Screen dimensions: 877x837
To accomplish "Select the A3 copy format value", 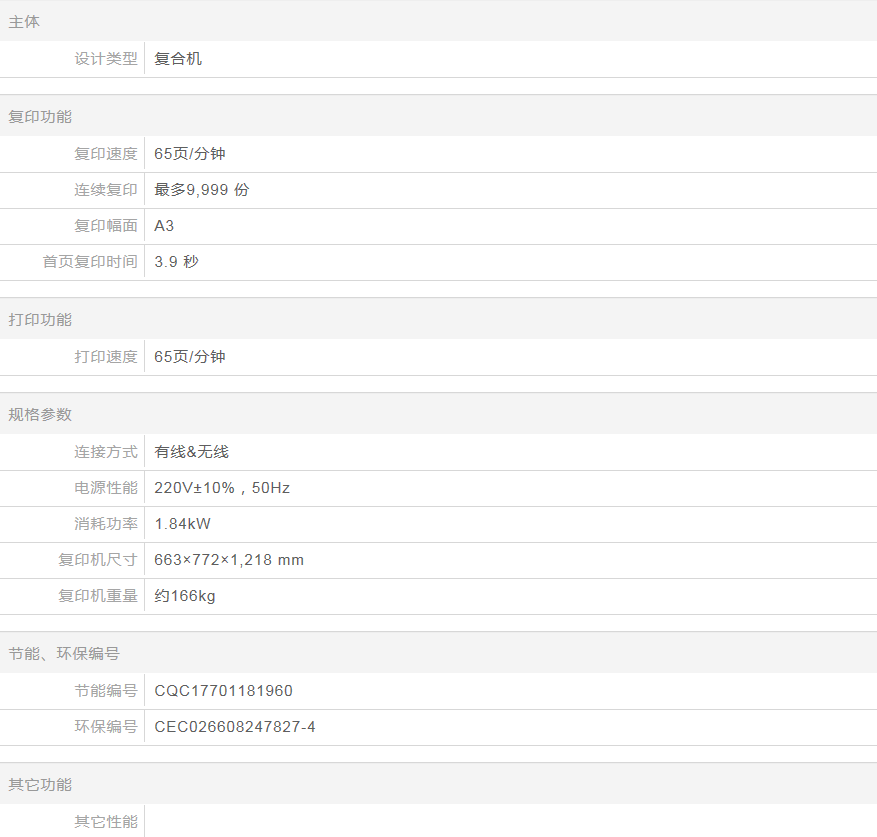I will click(x=164, y=226).
